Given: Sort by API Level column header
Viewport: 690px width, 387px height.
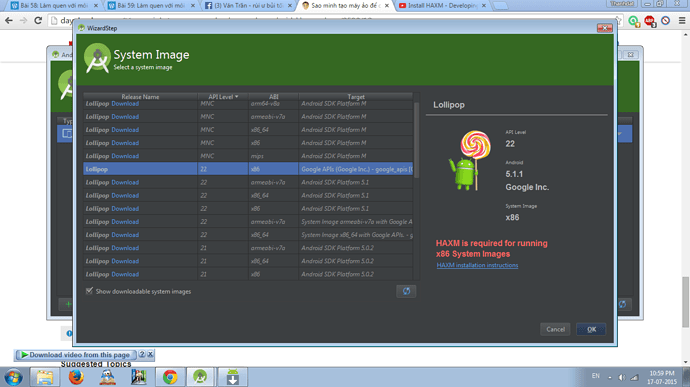Looking at the screenshot, I should pos(223,96).
